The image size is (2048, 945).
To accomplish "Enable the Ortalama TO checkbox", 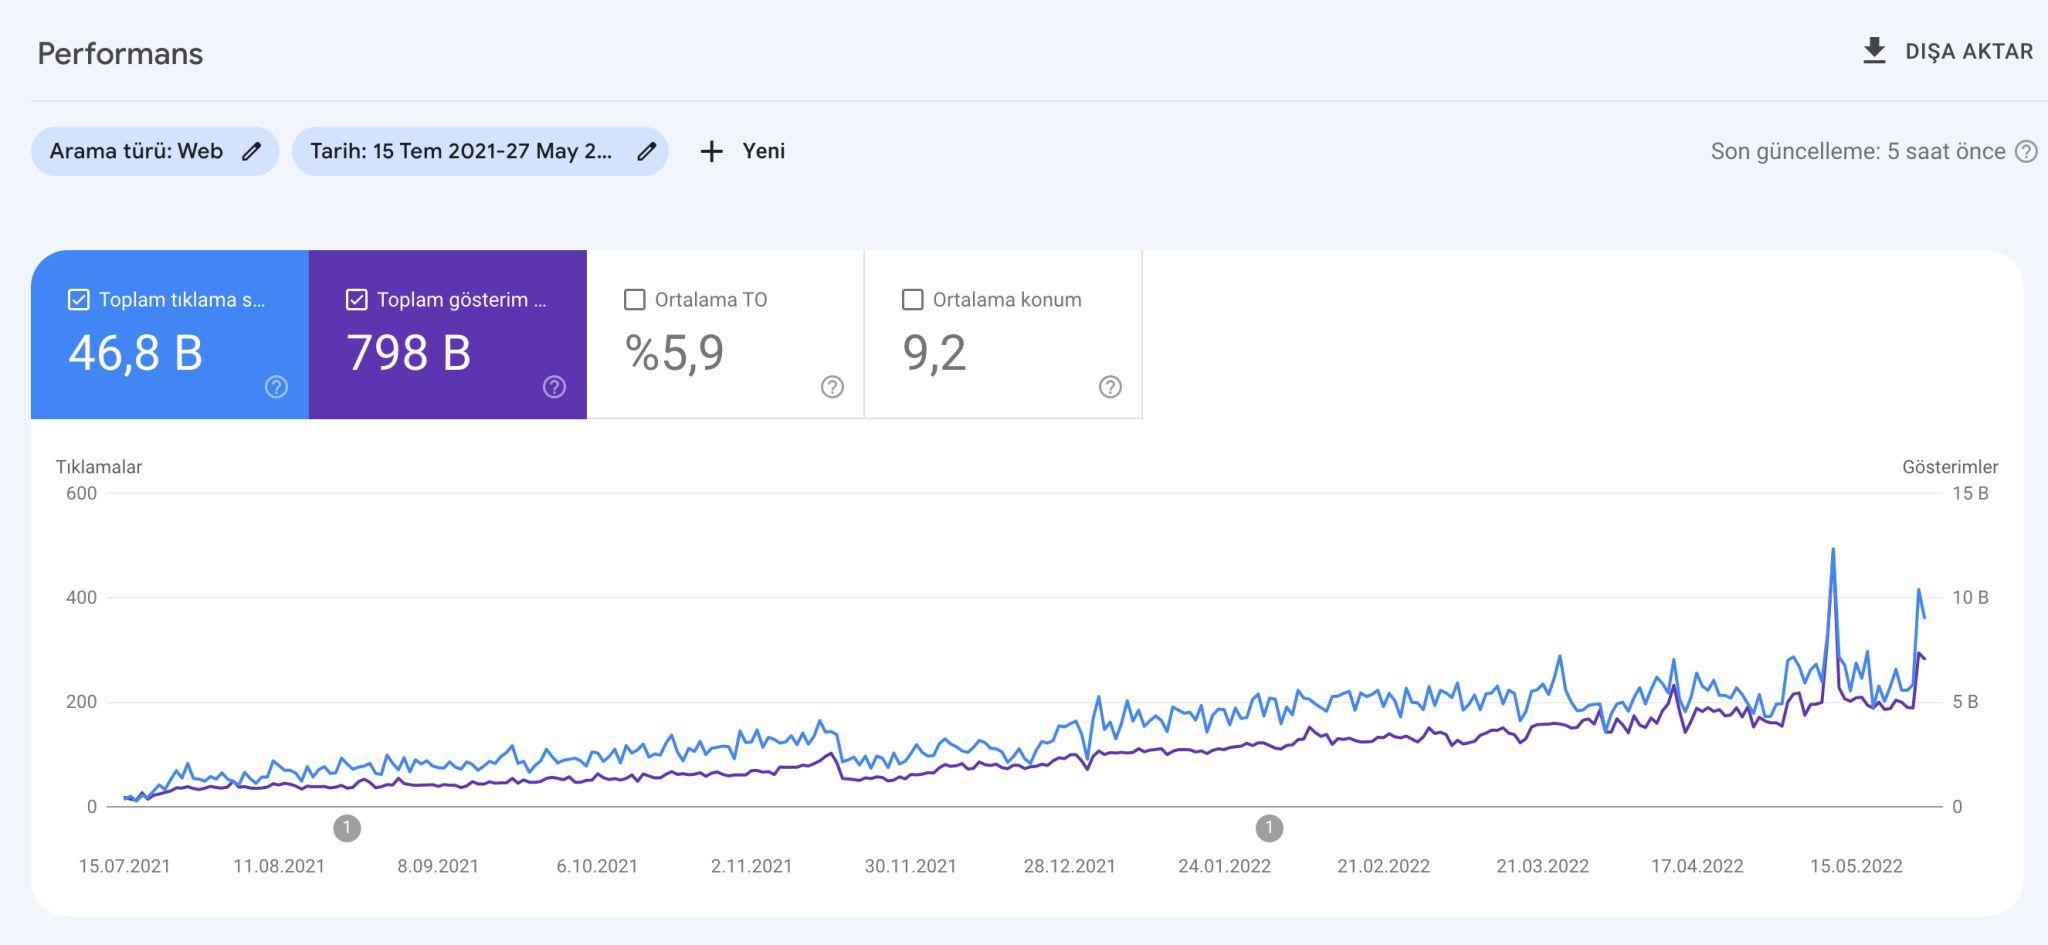I will point(634,299).
